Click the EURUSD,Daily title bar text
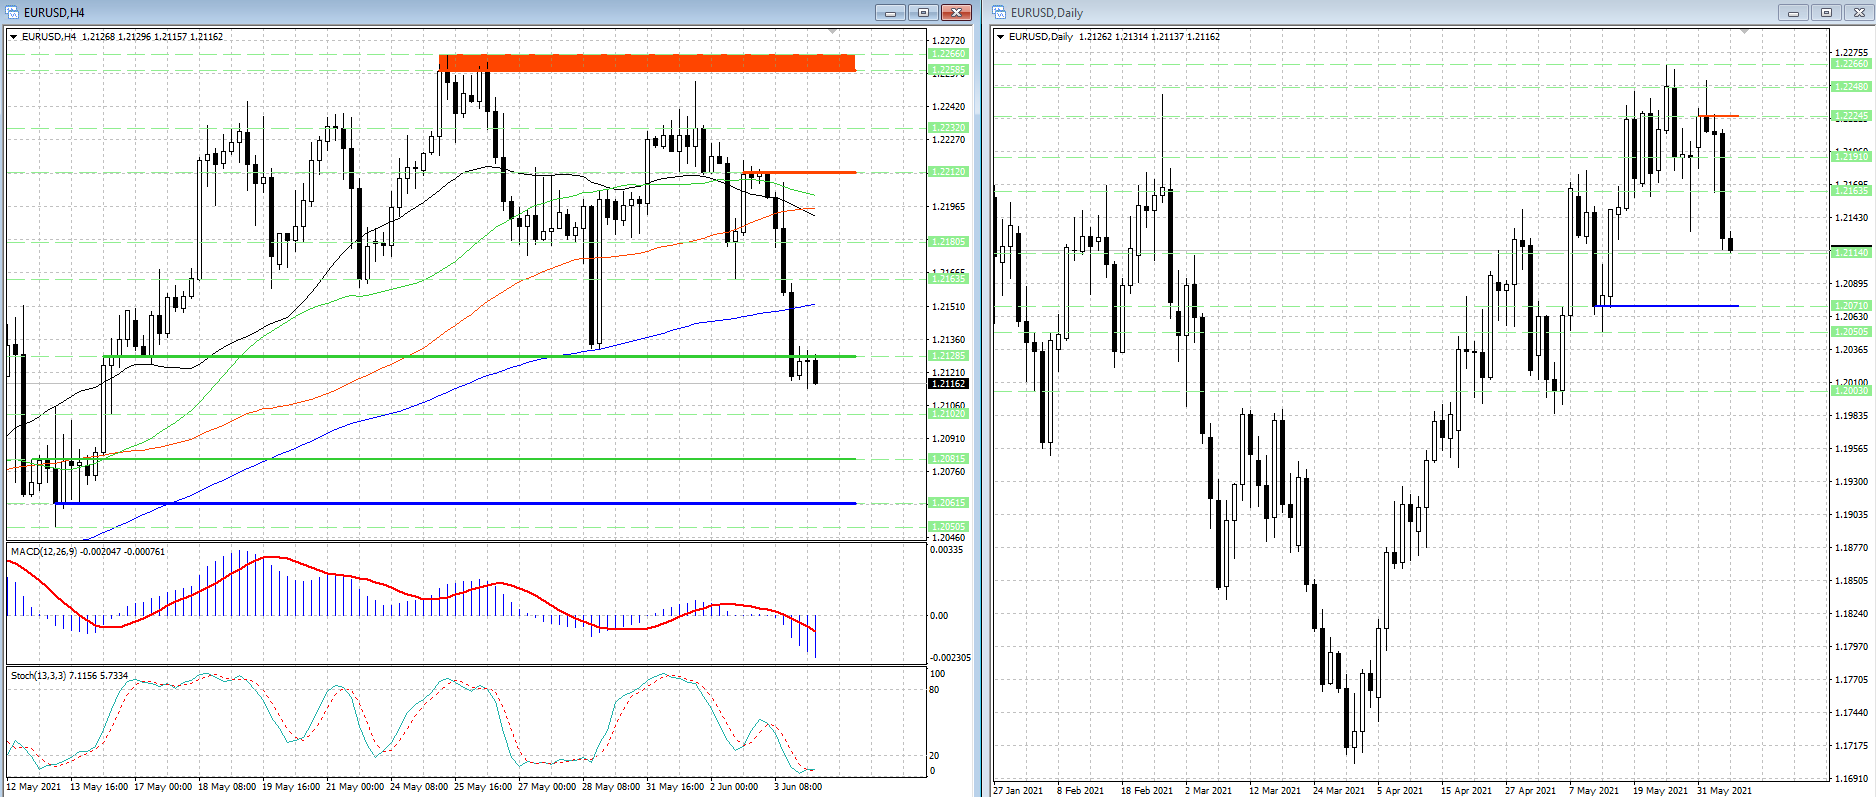The image size is (1876, 797). click(x=1047, y=13)
